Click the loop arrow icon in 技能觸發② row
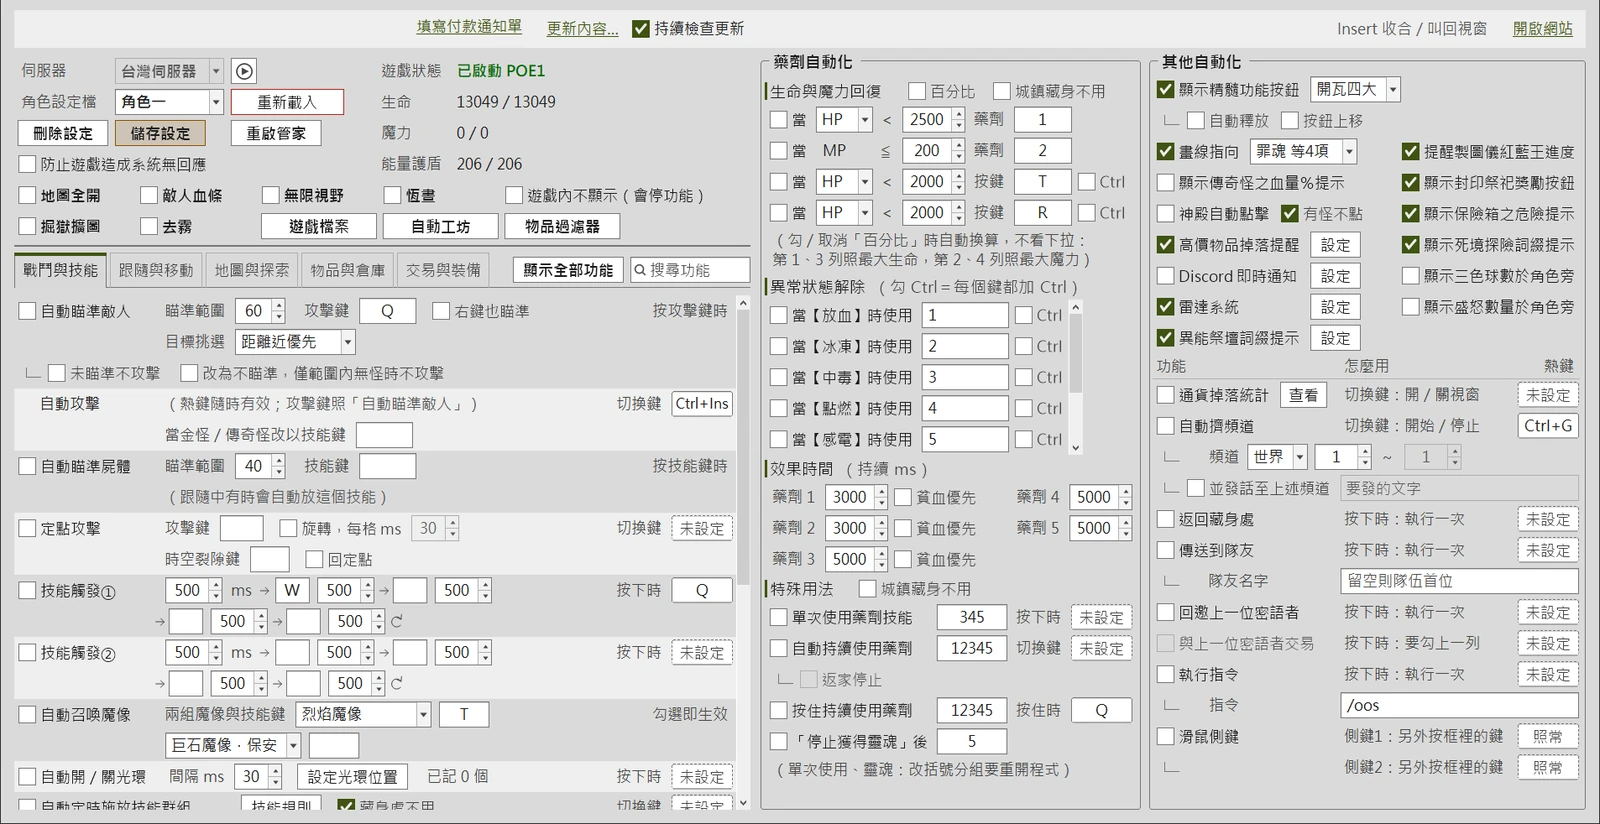 coord(397,683)
